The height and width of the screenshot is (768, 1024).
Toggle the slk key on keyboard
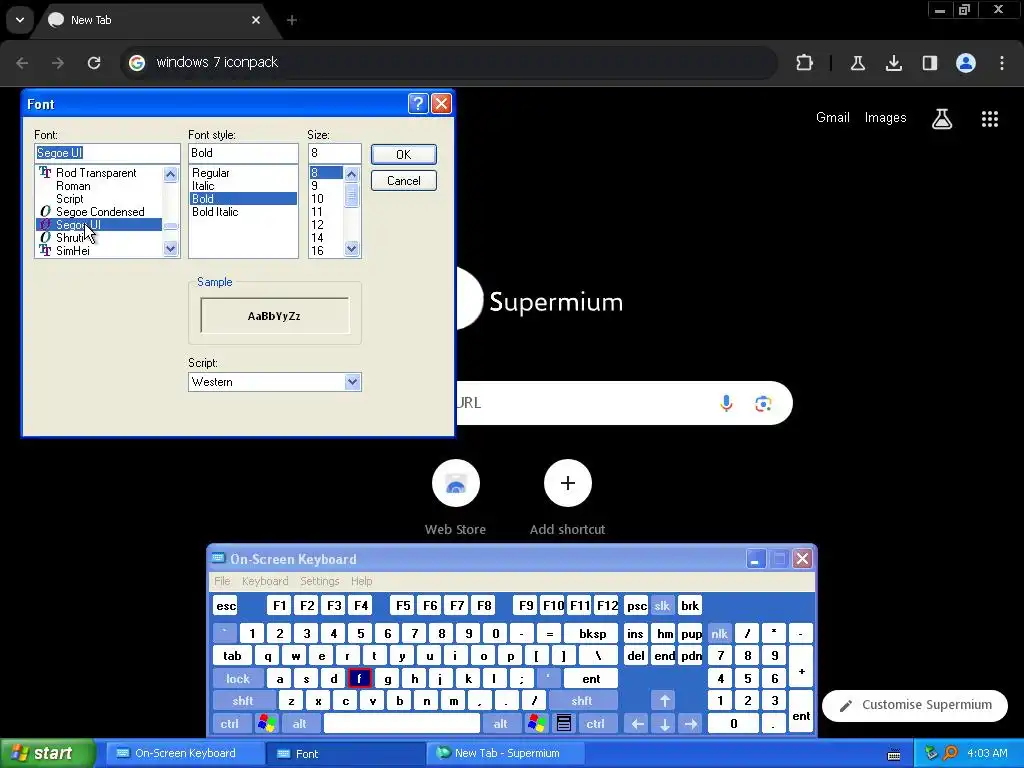pyautogui.click(x=662, y=606)
